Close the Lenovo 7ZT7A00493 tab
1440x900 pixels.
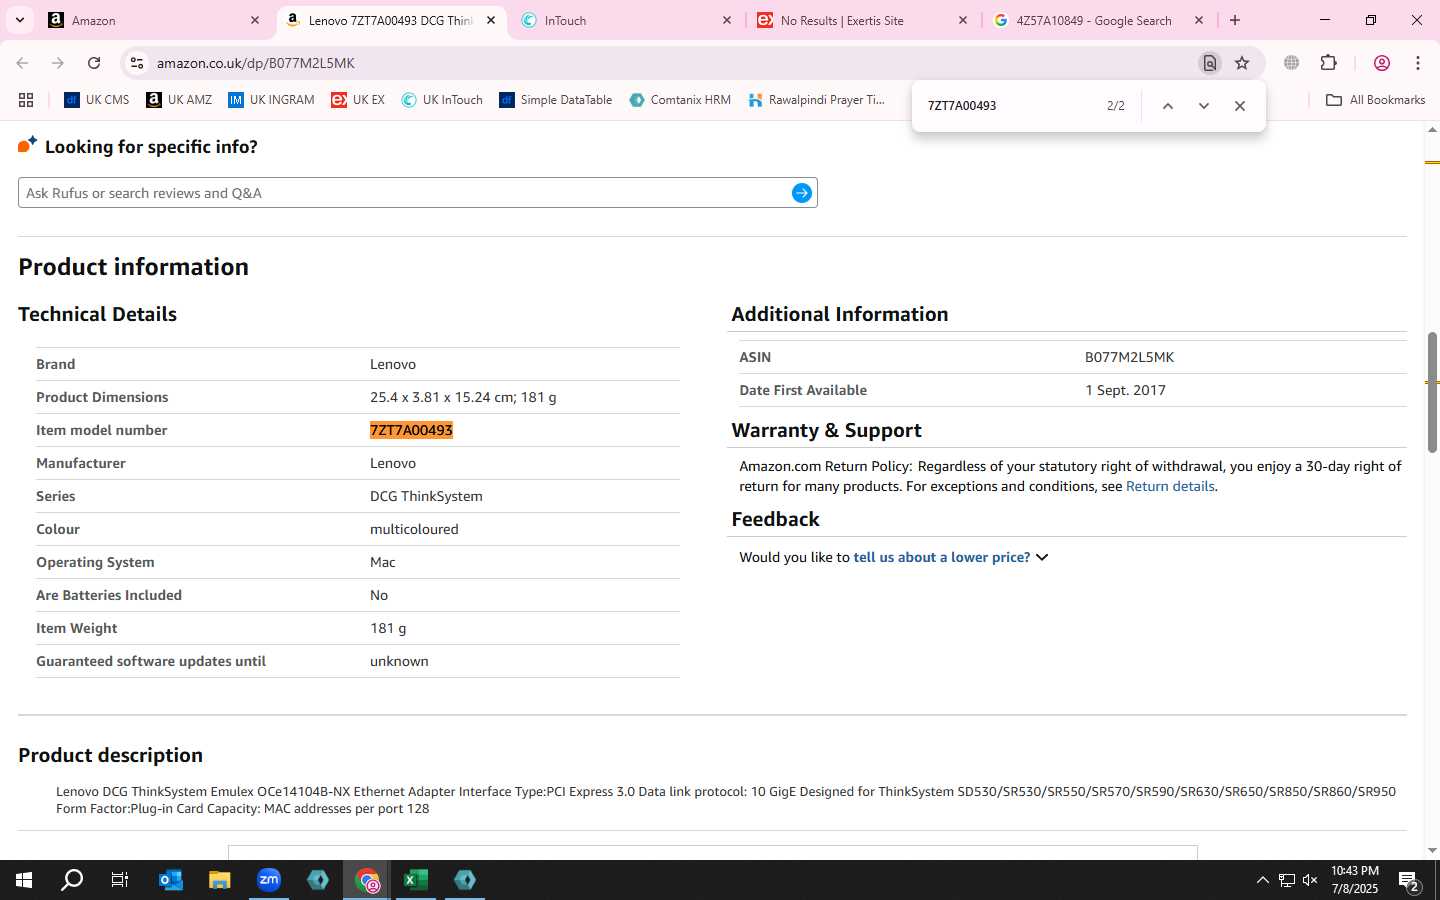[491, 20]
